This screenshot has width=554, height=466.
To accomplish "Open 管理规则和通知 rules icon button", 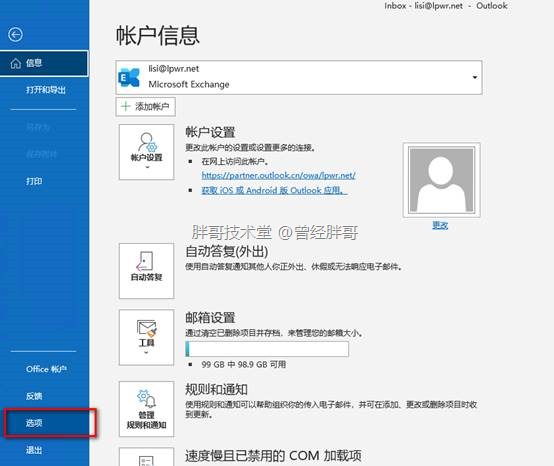I will [x=147, y=409].
